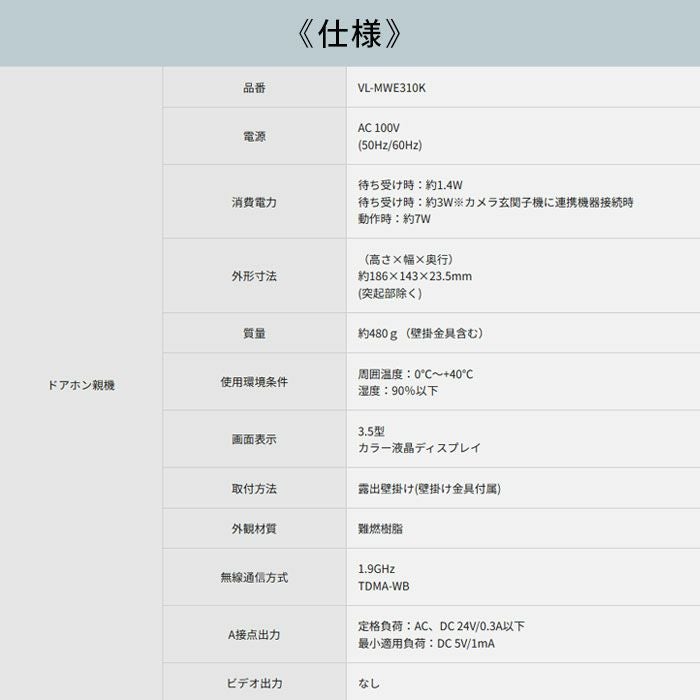
Task: Click the 質量 row label
Action: [x=254, y=333]
